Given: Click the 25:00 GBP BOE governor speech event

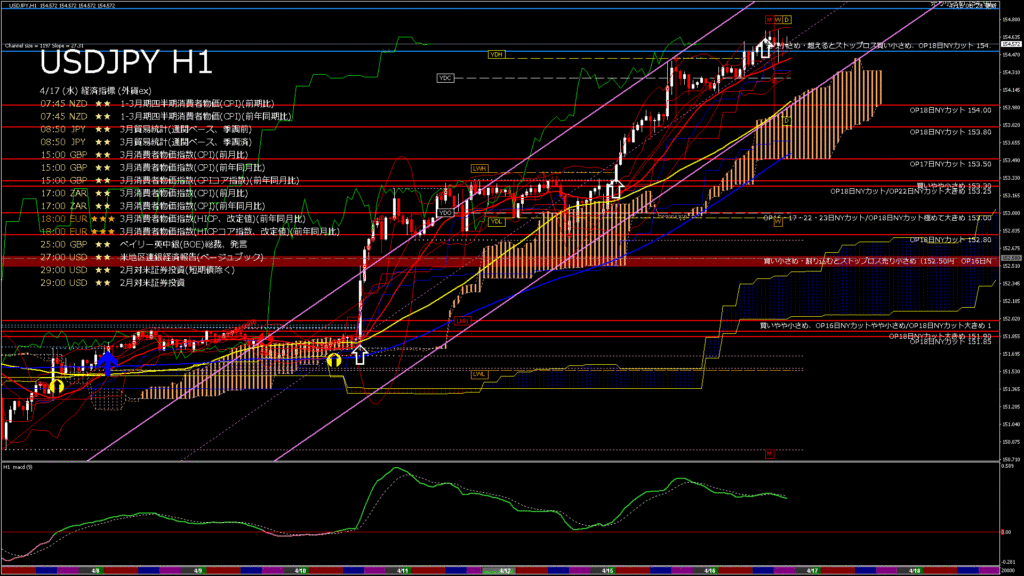Looking at the screenshot, I should click(150, 244).
